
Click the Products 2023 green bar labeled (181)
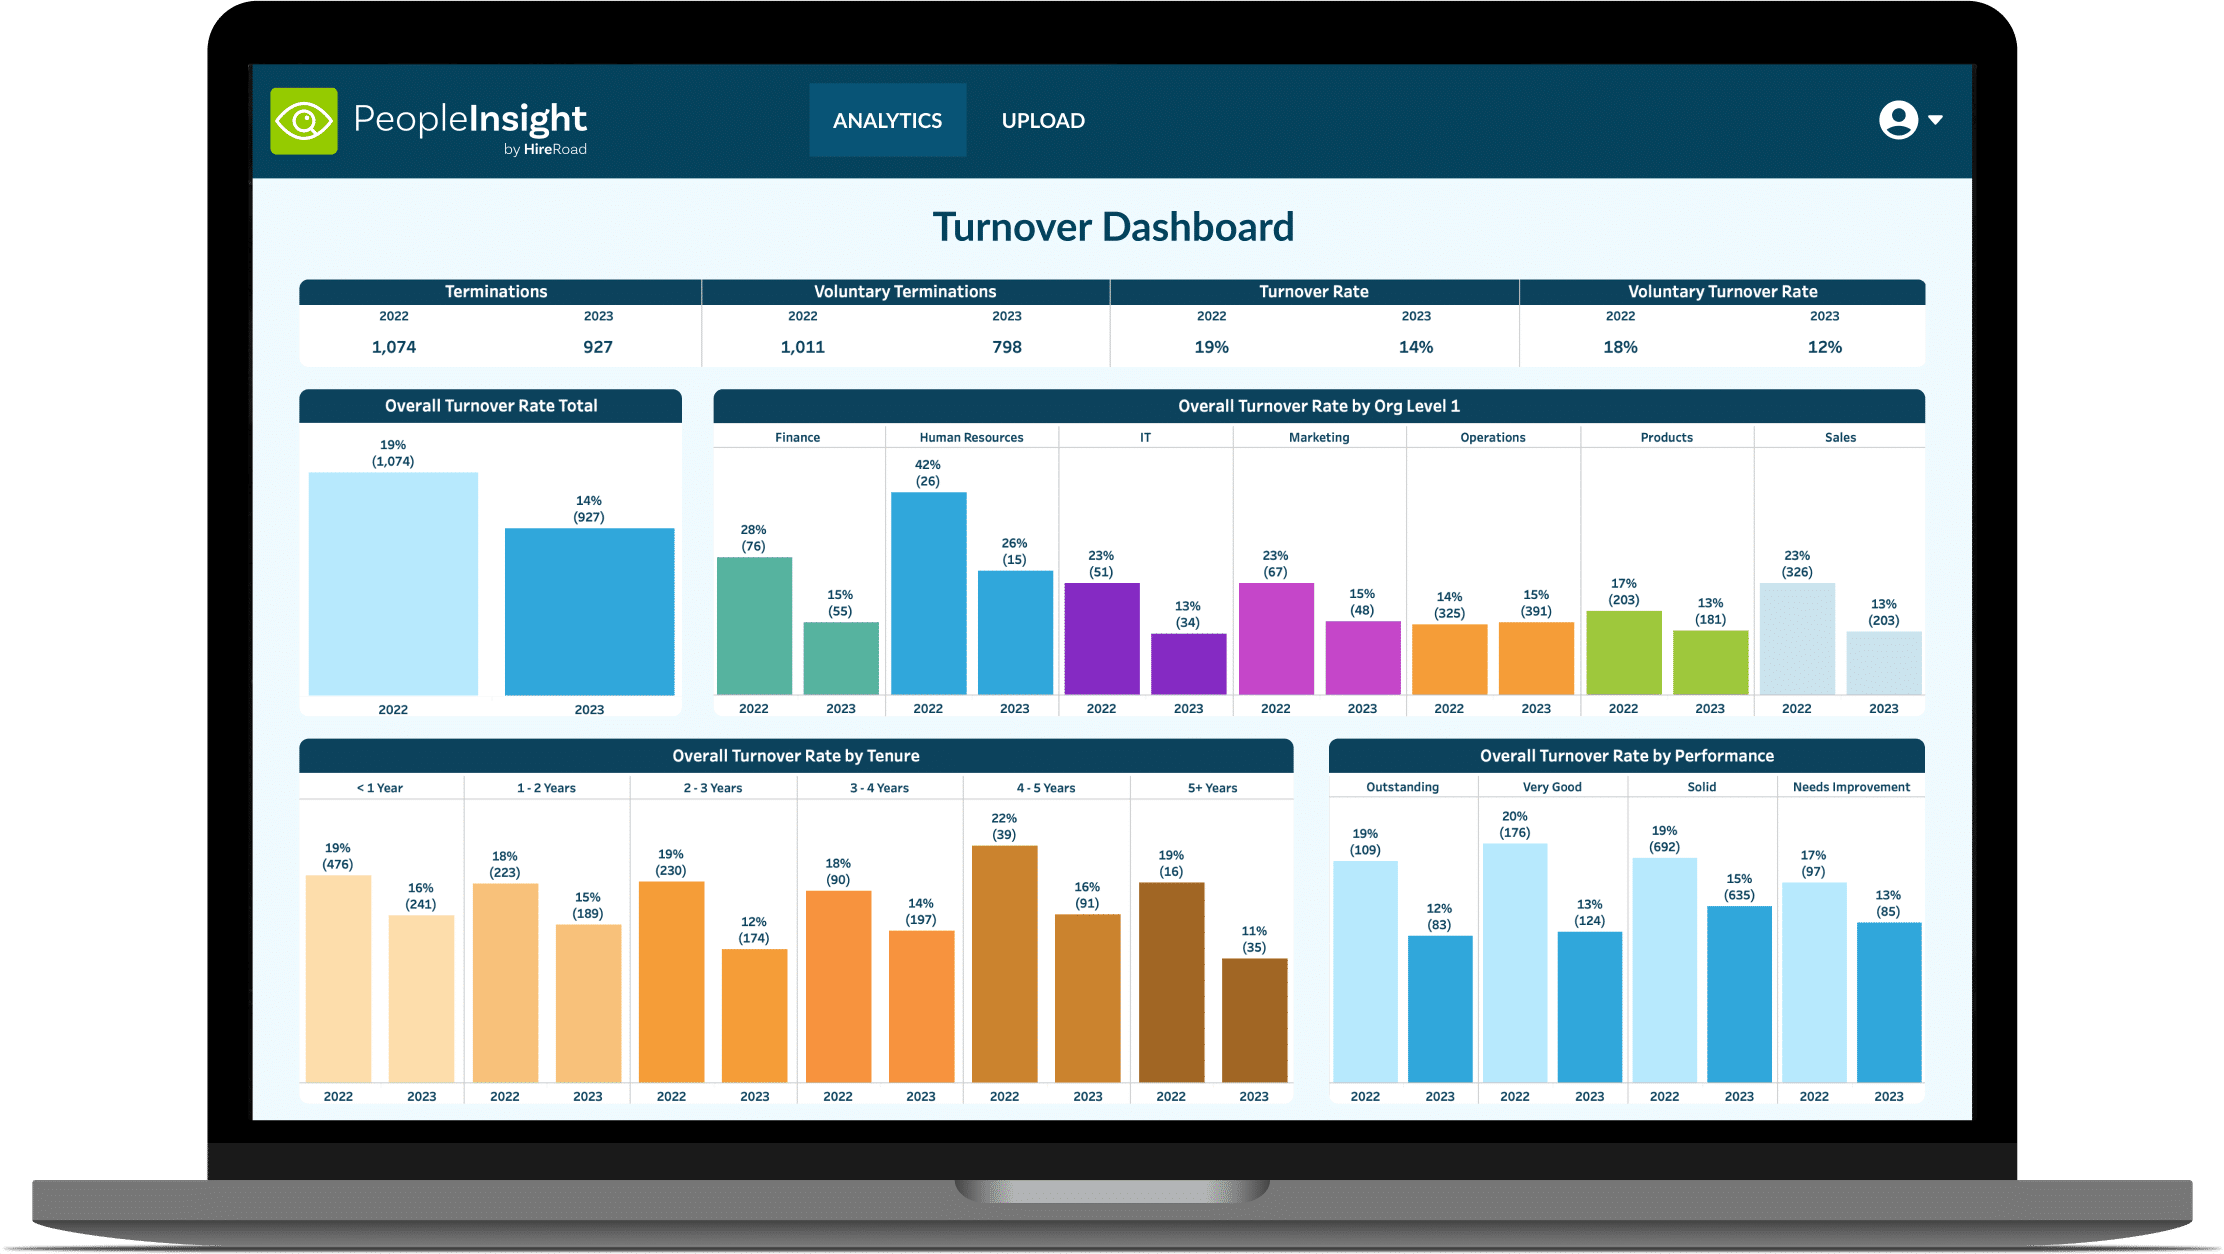[x=1711, y=662]
